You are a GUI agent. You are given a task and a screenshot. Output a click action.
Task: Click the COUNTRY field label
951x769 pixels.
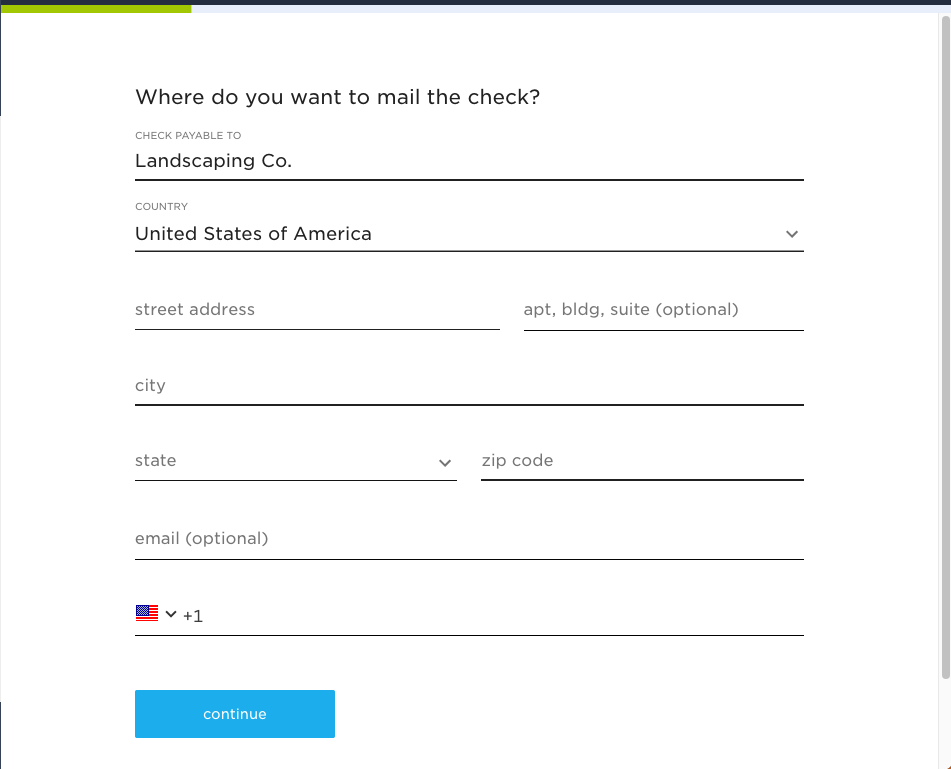click(161, 207)
